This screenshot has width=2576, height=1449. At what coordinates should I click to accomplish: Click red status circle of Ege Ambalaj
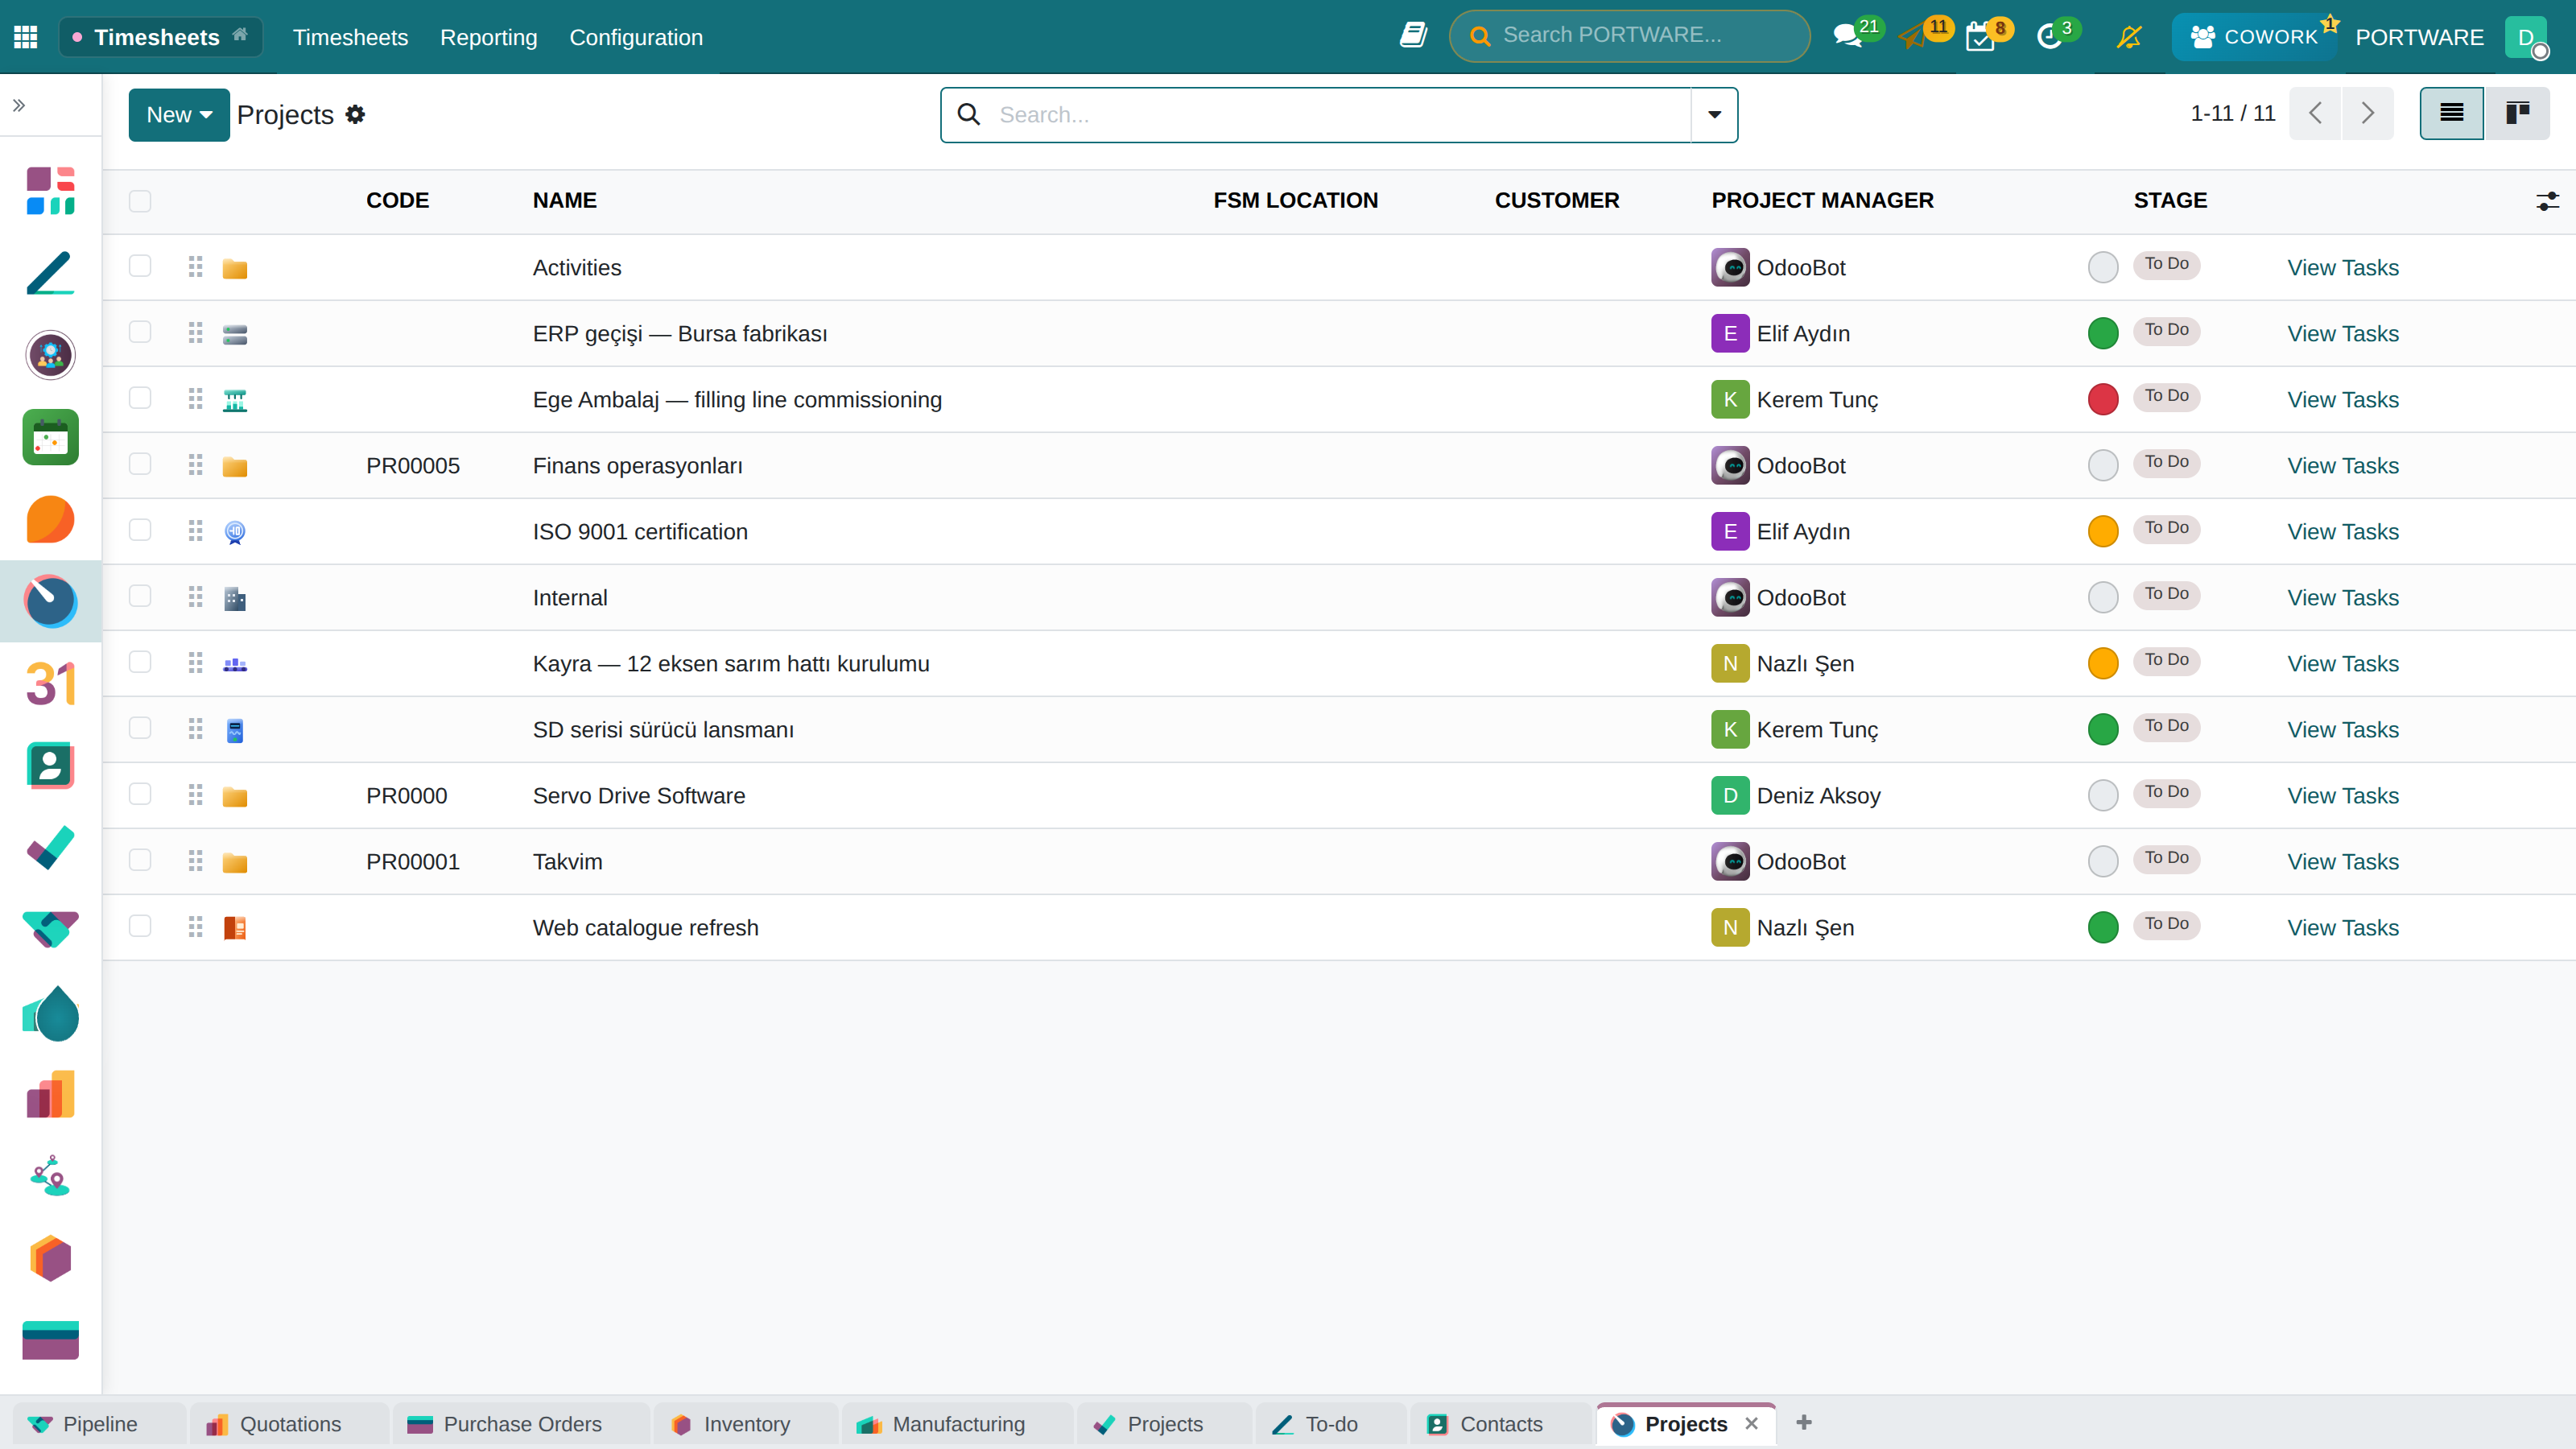(x=2103, y=399)
